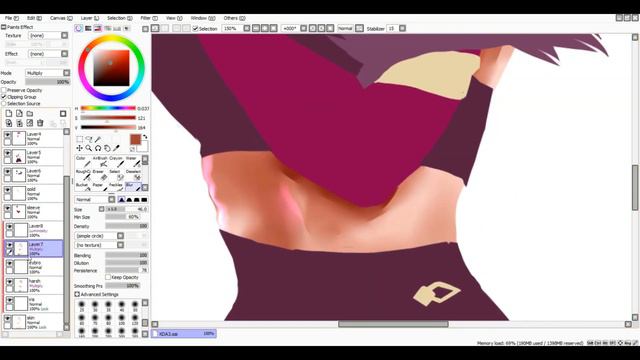Image resolution: width=640 pixels, height=360 pixels.
Task: Create a new layer set folder
Action: 30,113
